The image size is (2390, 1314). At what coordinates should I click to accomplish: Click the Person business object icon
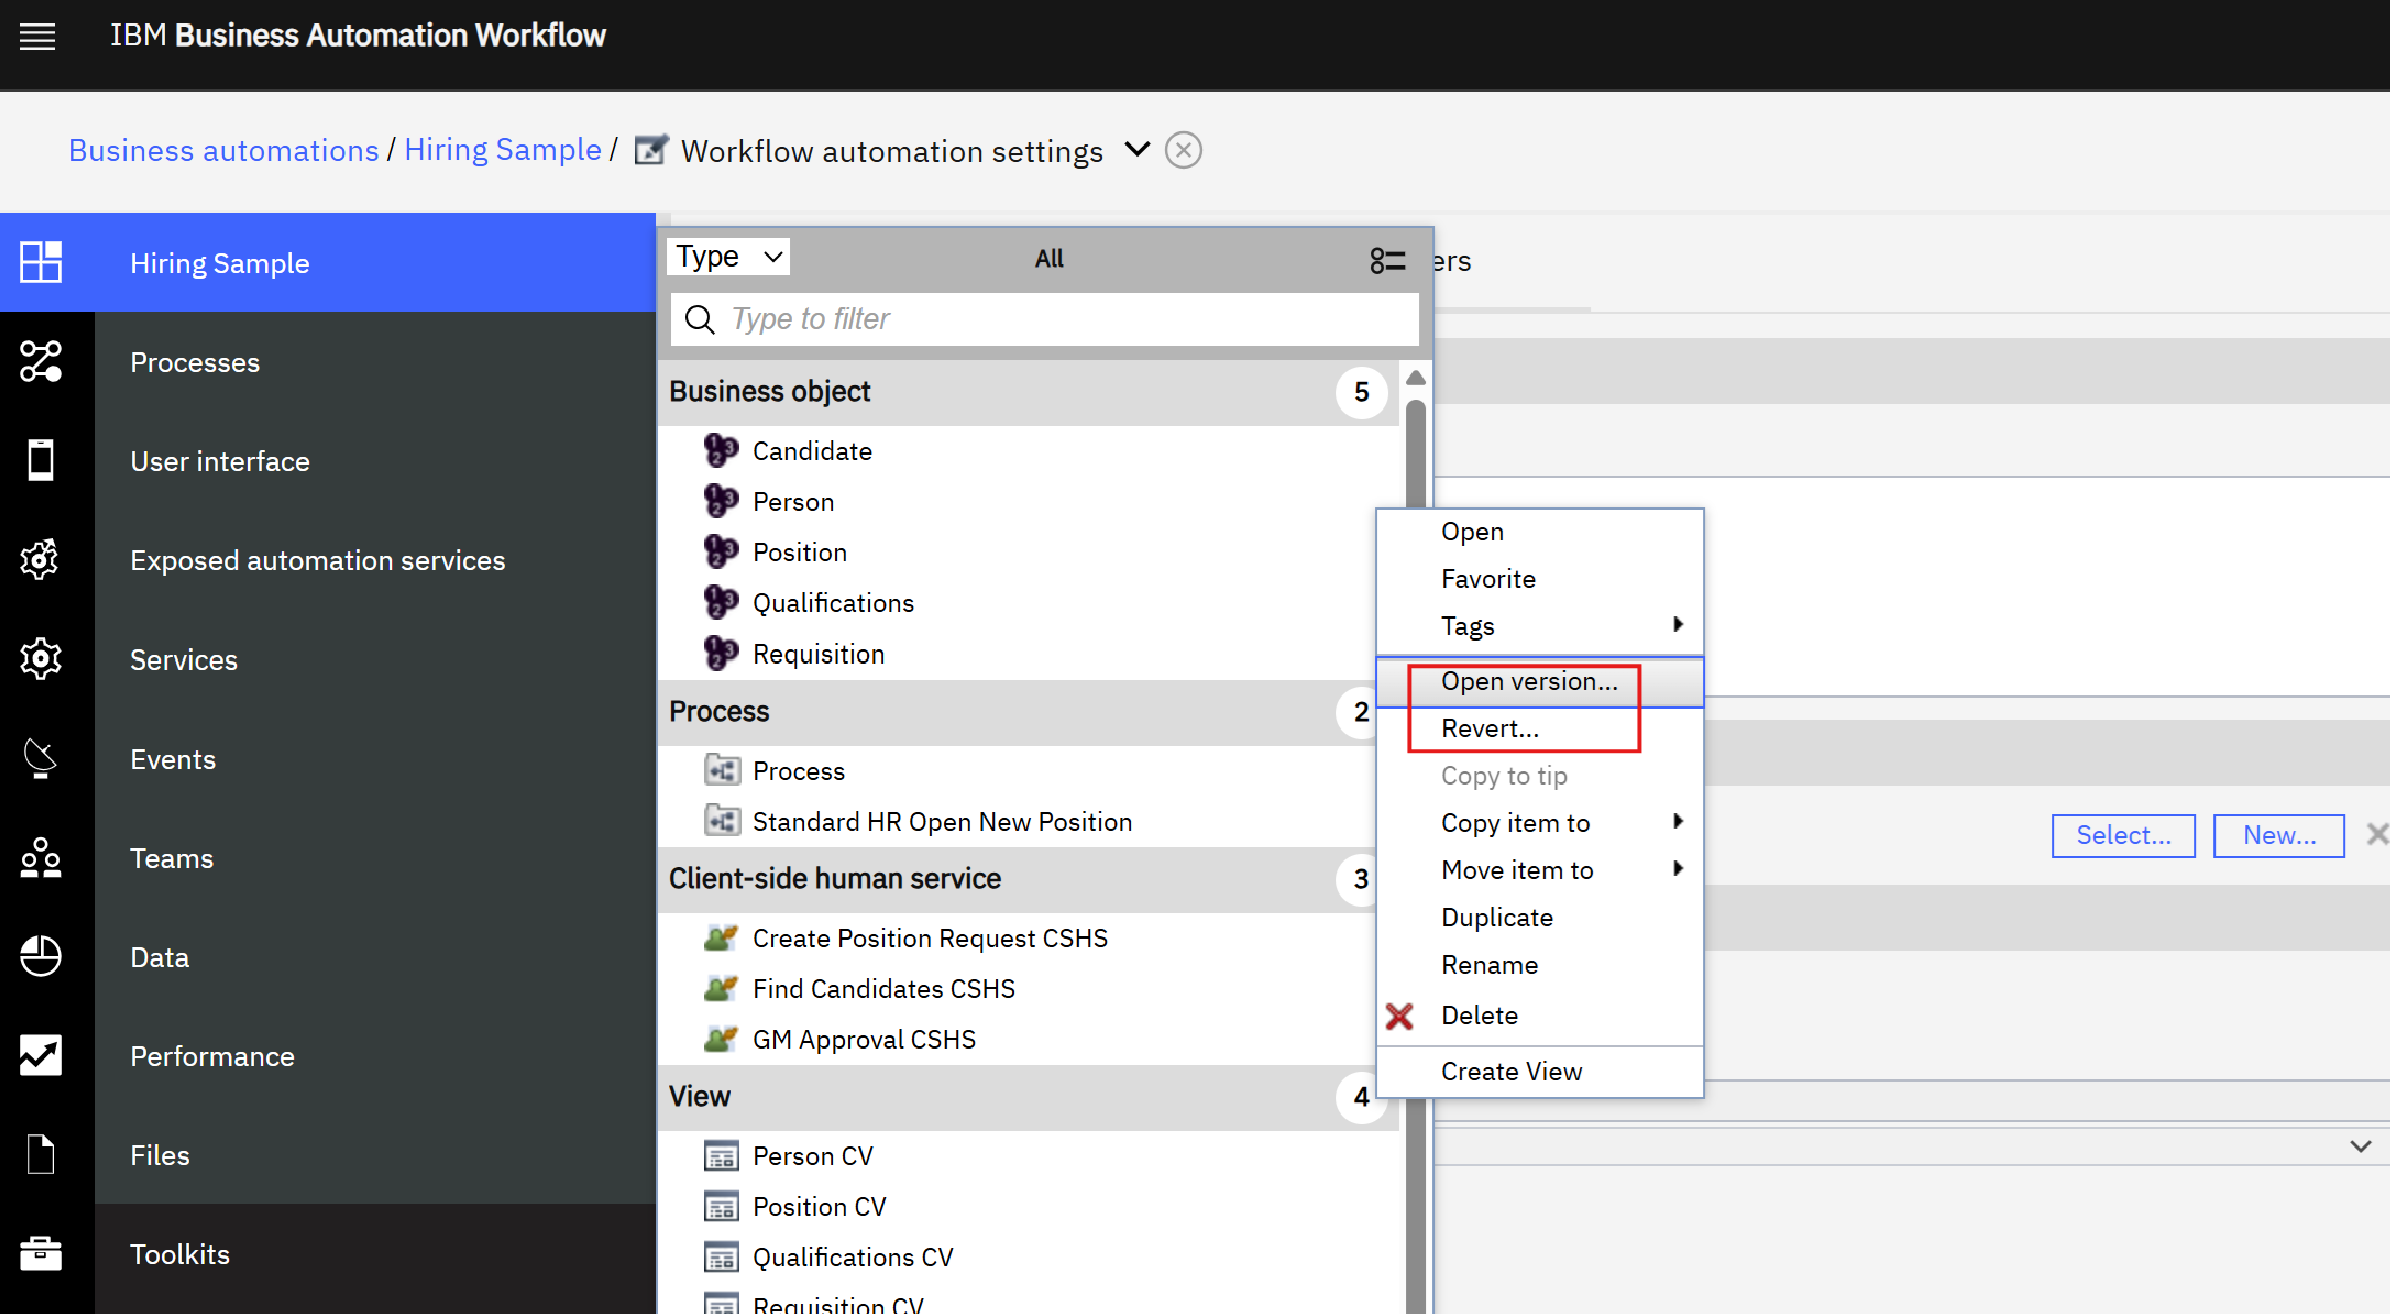coord(720,501)
